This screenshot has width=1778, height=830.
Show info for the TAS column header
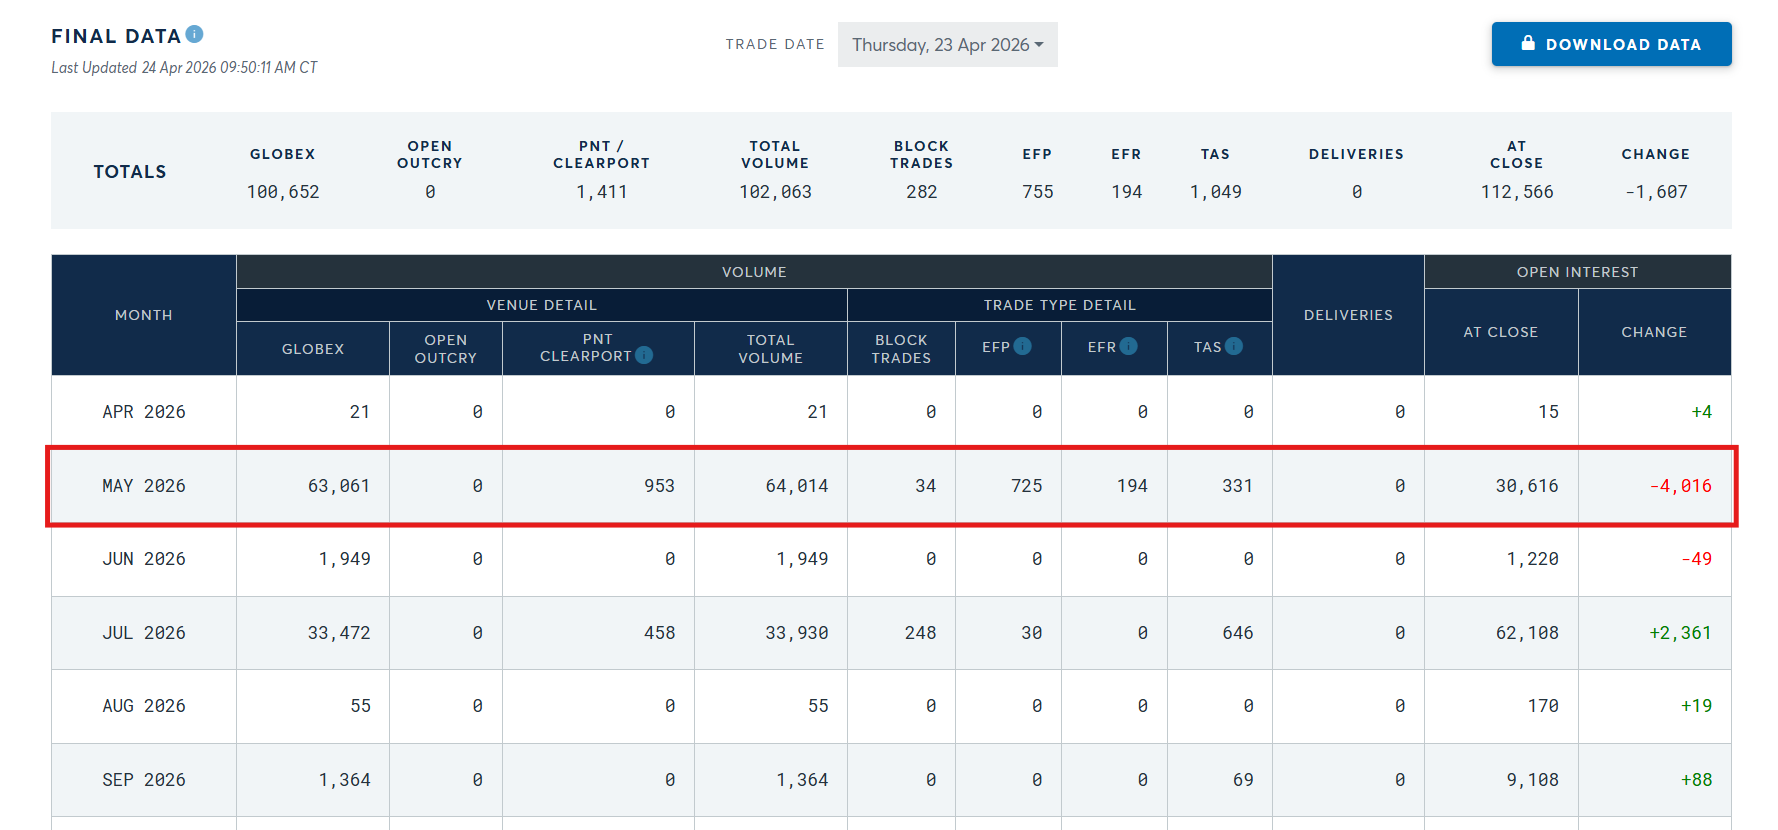click(1234, 346)
